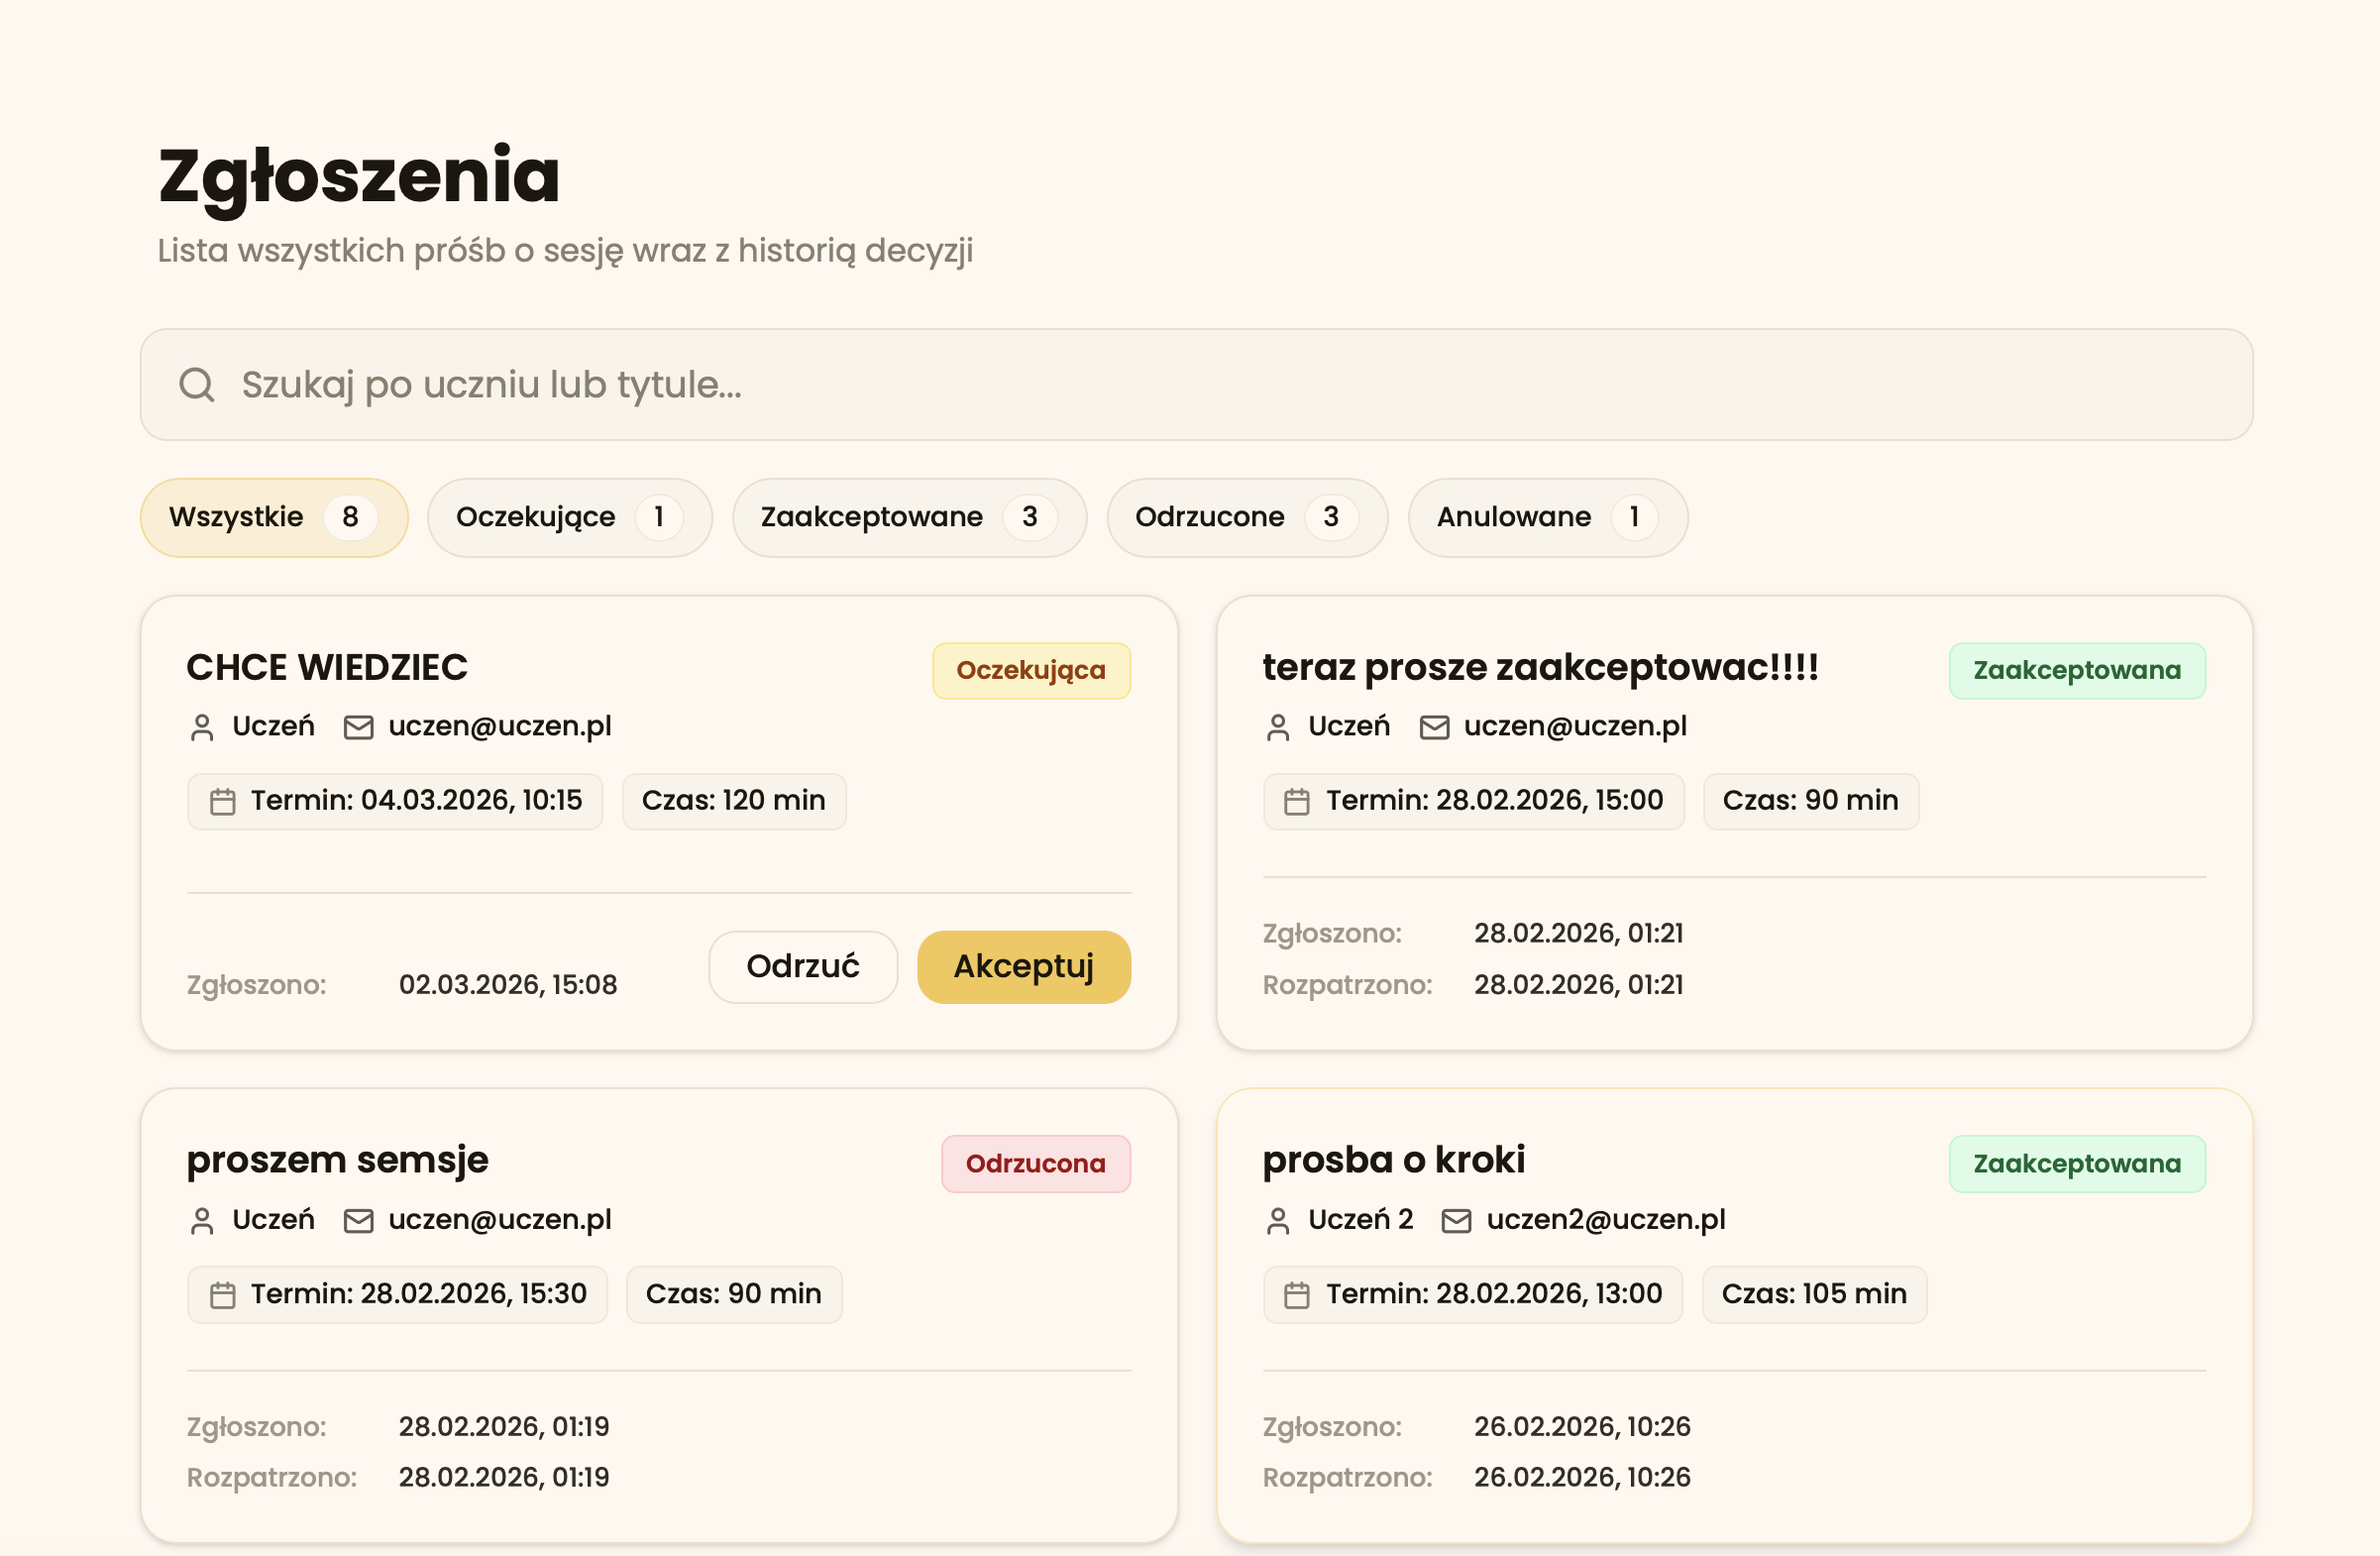This screenshot has height=1556, width=2380.
Task: Focus the Szukaj po uczniu search field
Action: pos(1200,385)
